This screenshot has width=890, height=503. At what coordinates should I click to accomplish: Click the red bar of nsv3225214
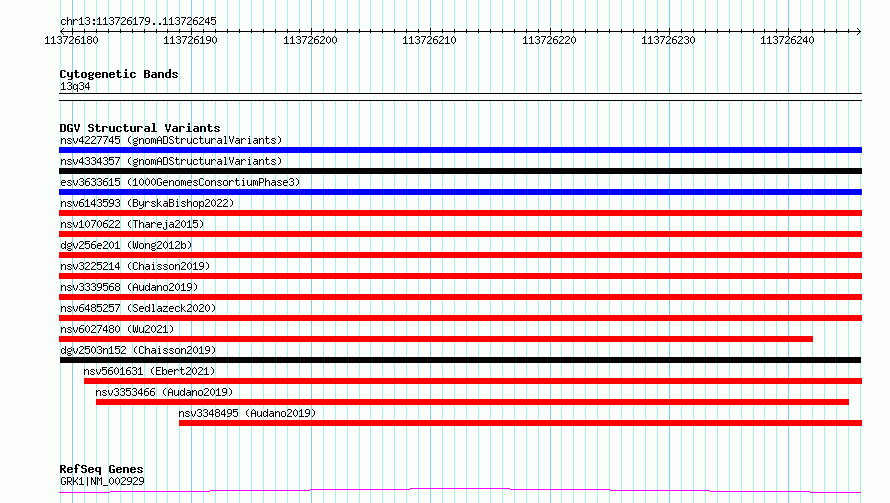tap(460, 276)
